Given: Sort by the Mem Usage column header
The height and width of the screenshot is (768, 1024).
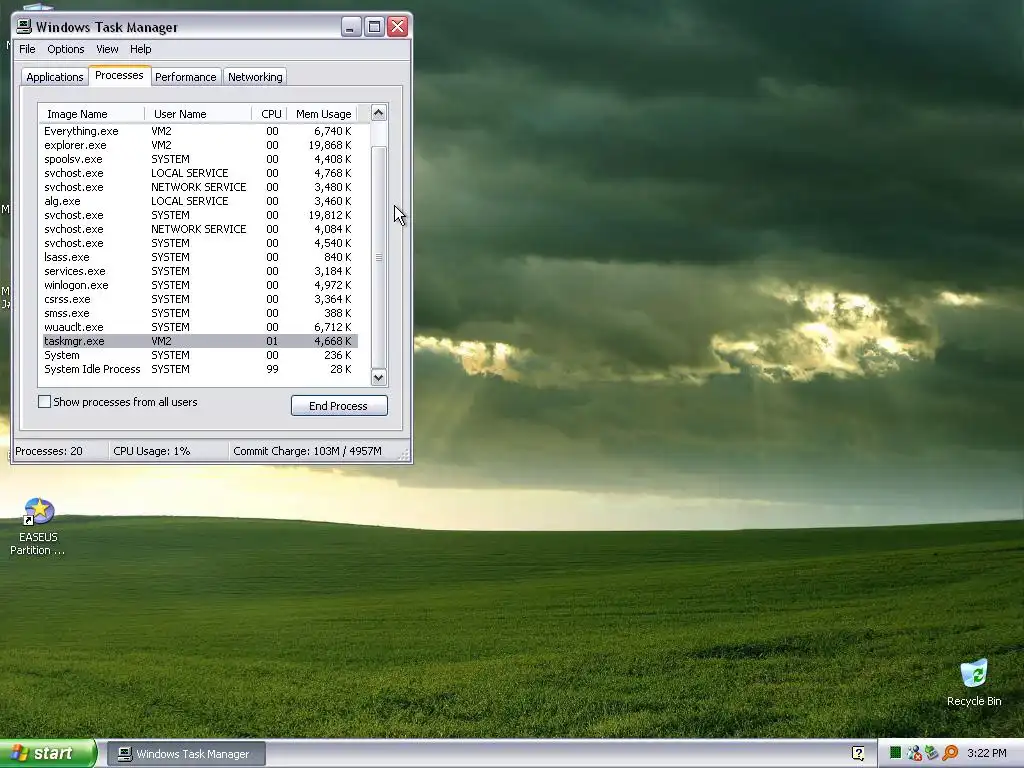Looking at the screenshot, I should point(323,114).
